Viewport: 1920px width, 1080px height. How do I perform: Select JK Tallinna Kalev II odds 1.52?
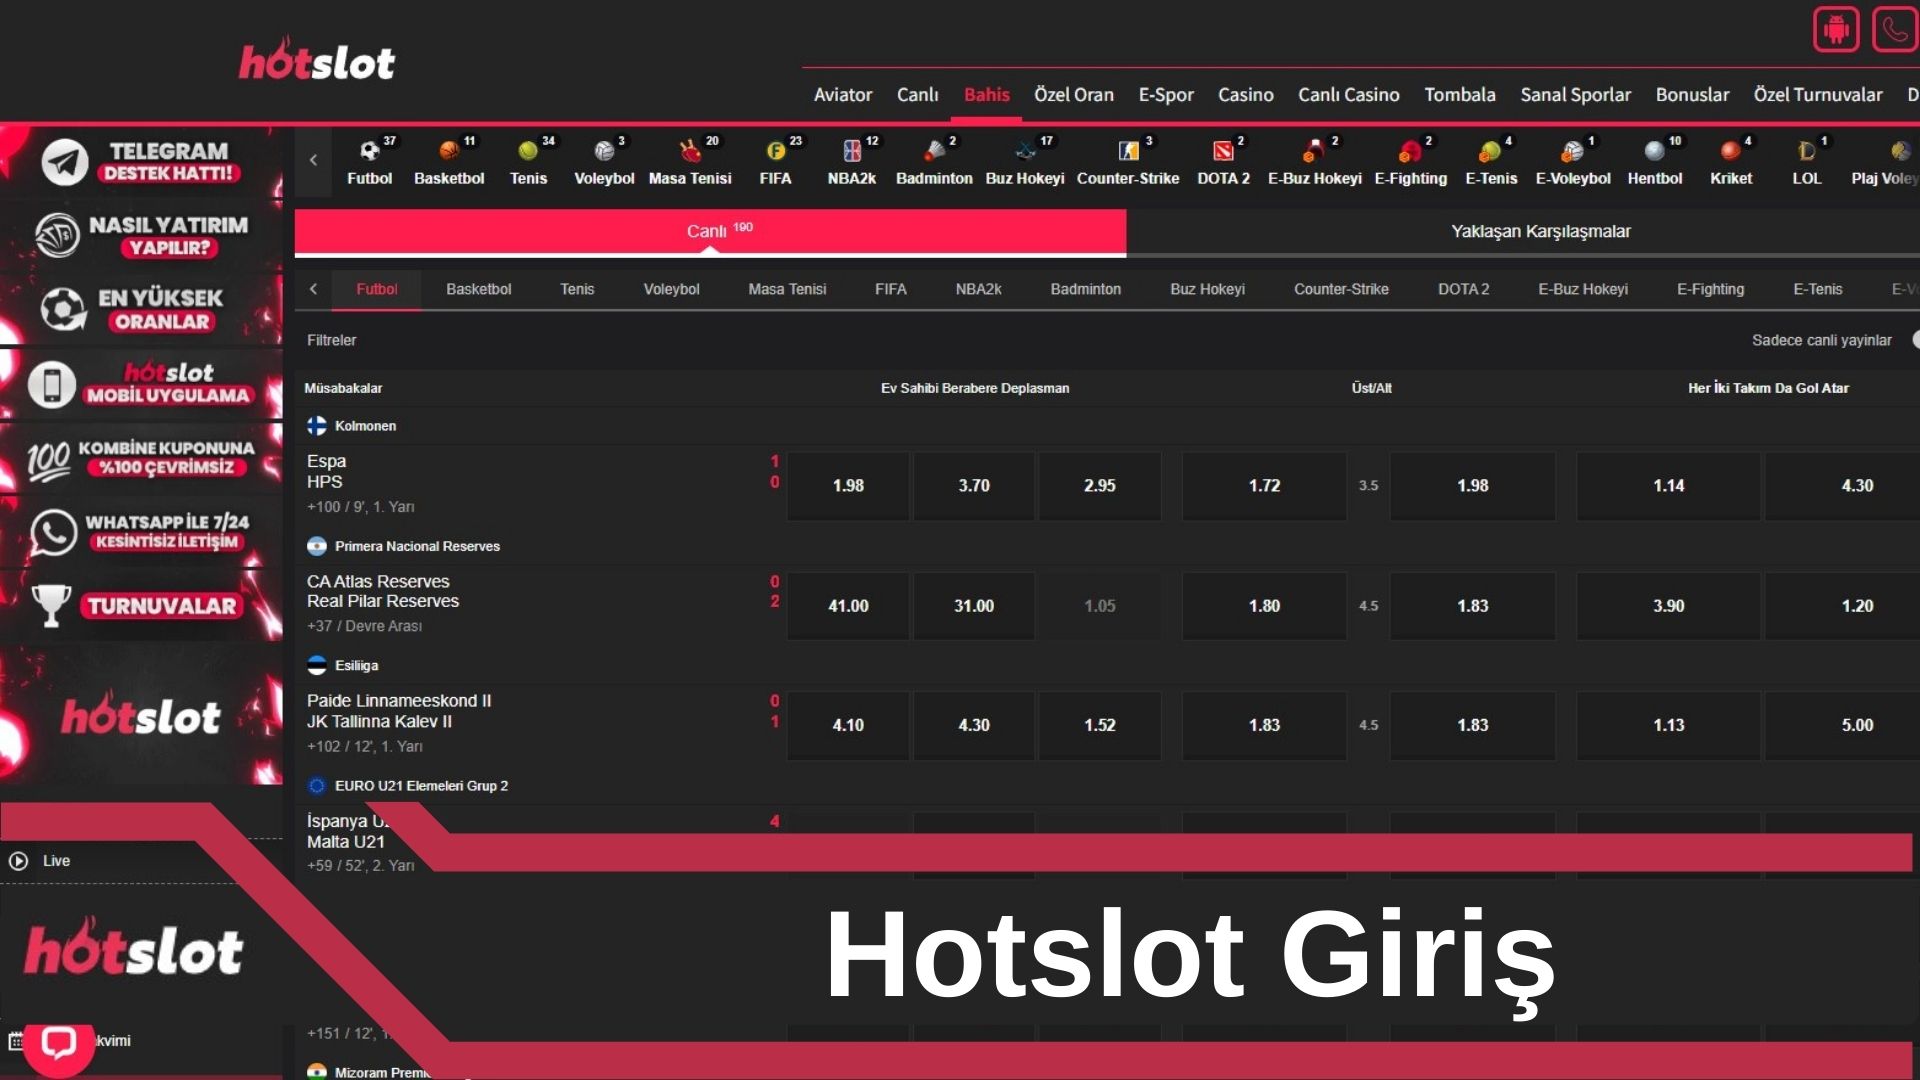coord(1100,725)
